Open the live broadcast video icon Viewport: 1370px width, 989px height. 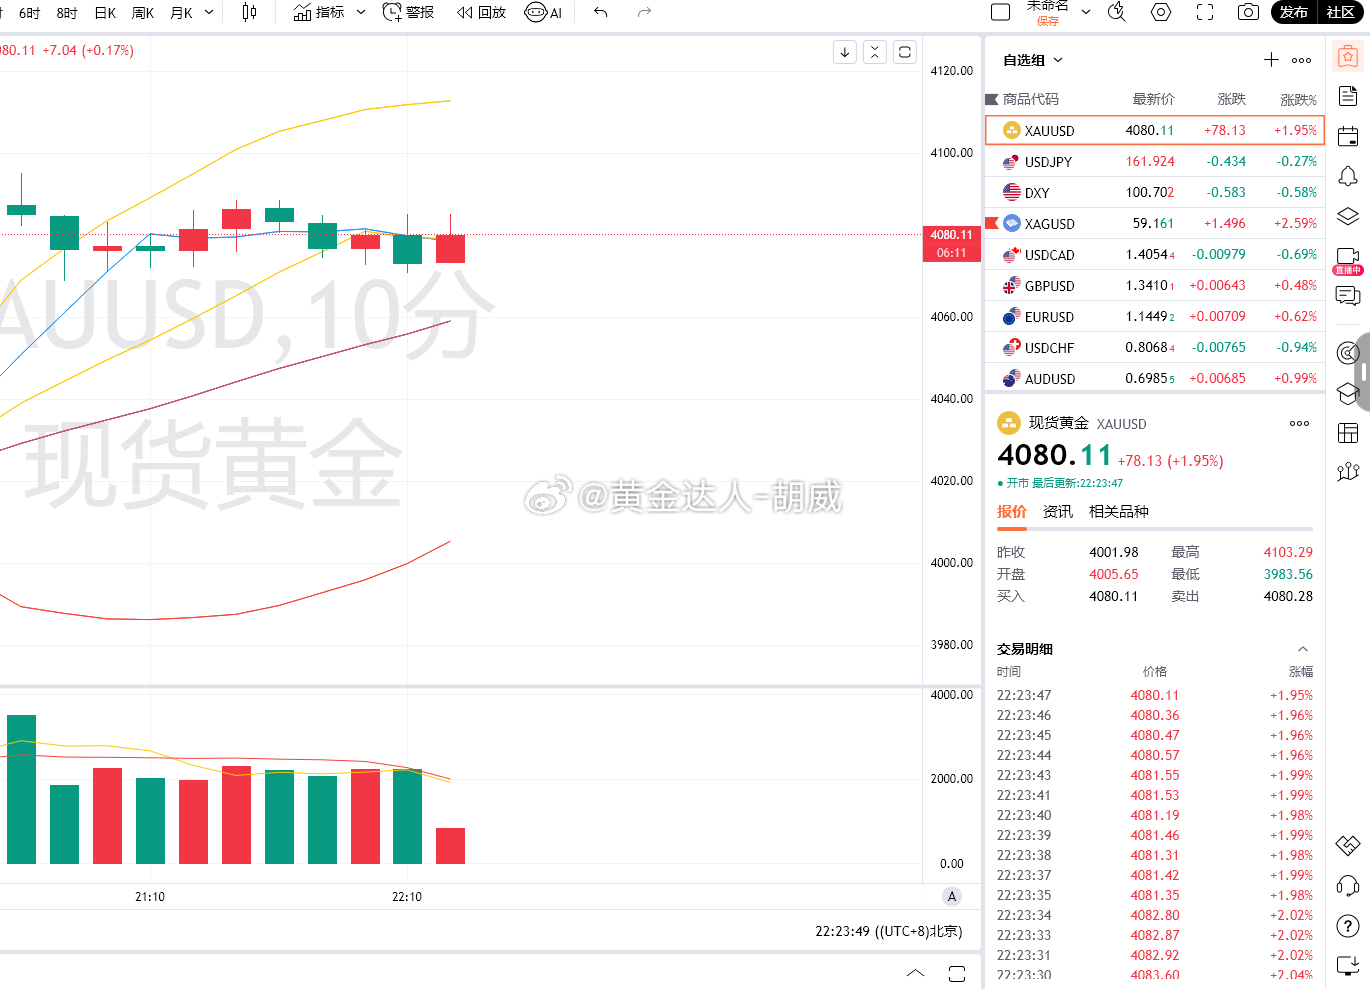[x=1348, y=260]
